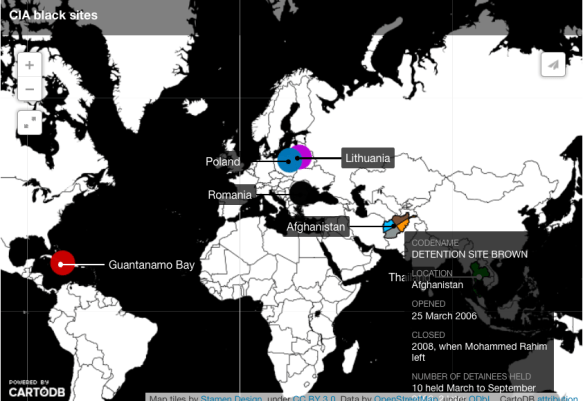Screen dimensions: 583x401
Task: Click DETENTION SITE BROWN codename text
Action: (469, 255)
